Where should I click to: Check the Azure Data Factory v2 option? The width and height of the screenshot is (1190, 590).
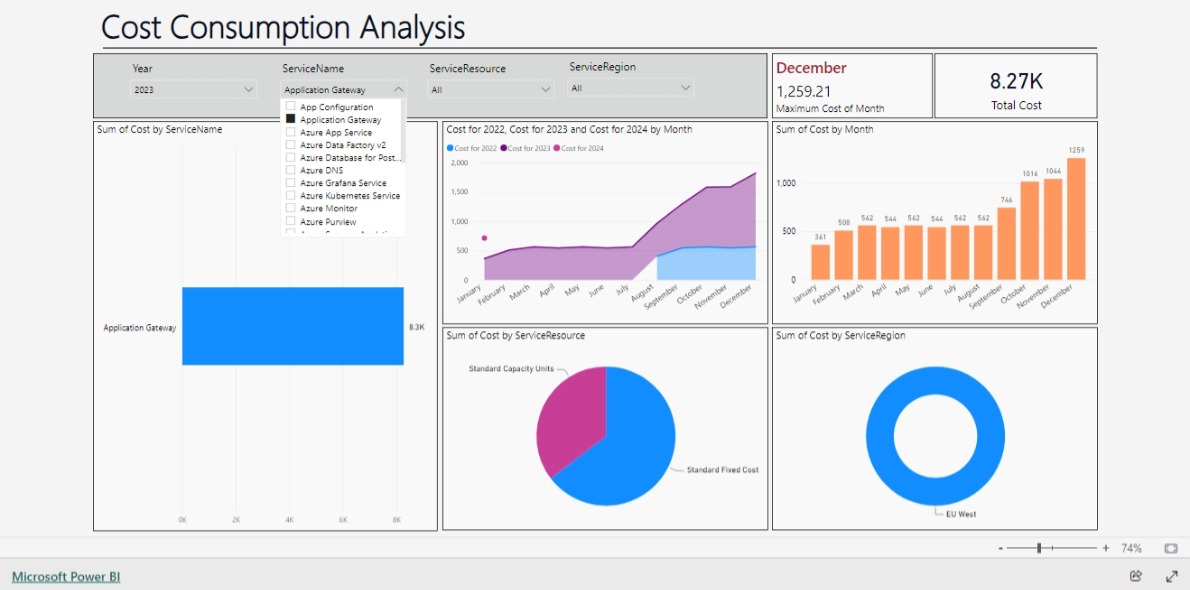(x=291, y=144)
